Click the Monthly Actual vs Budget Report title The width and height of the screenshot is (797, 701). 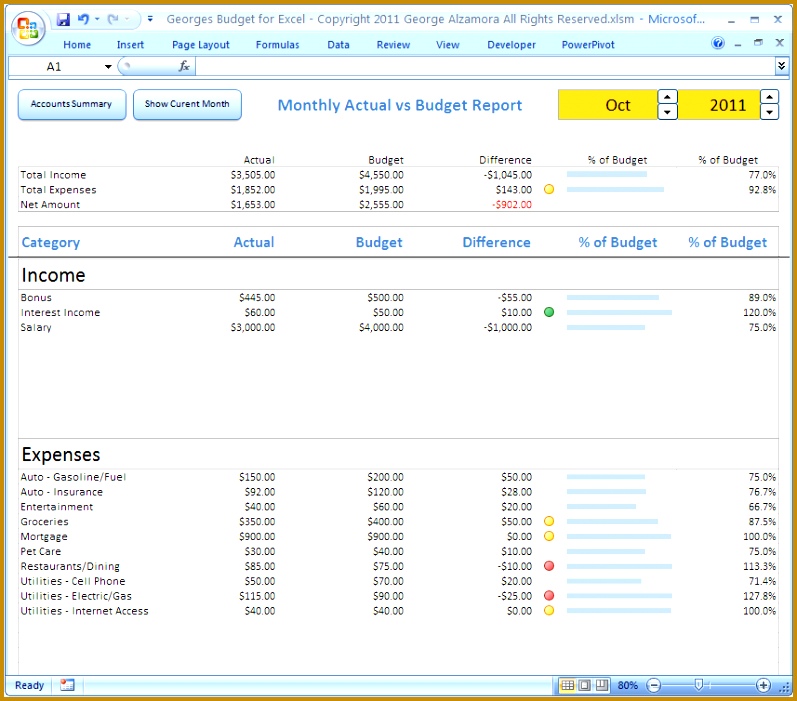400,105
